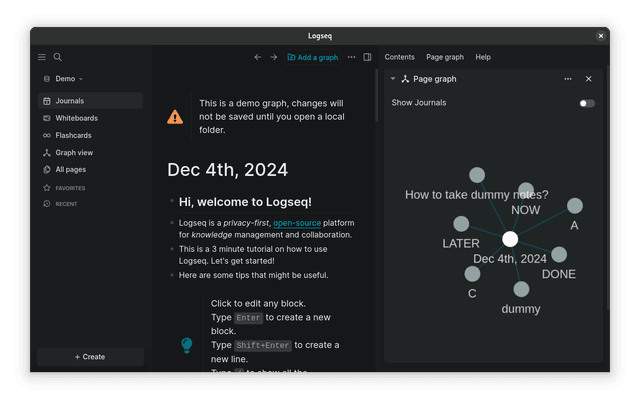Open Flashcards in the left sidebar
640x405 pixels.
(x=90, y=135)
